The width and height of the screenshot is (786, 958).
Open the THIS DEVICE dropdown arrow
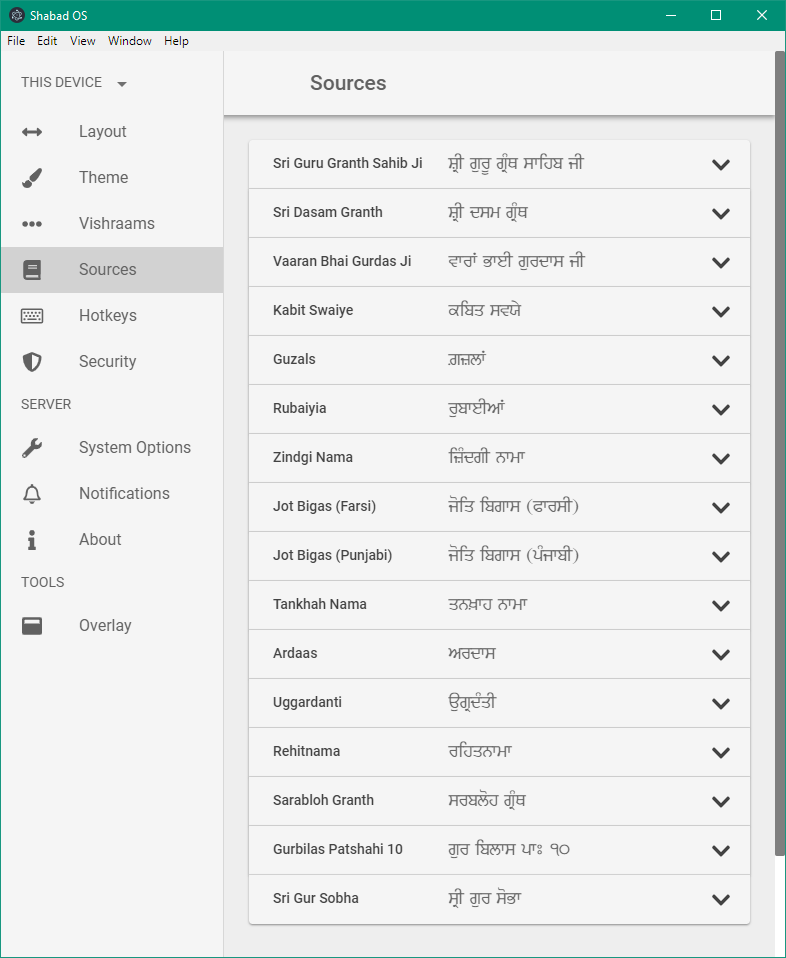click(x=122, y=84)
